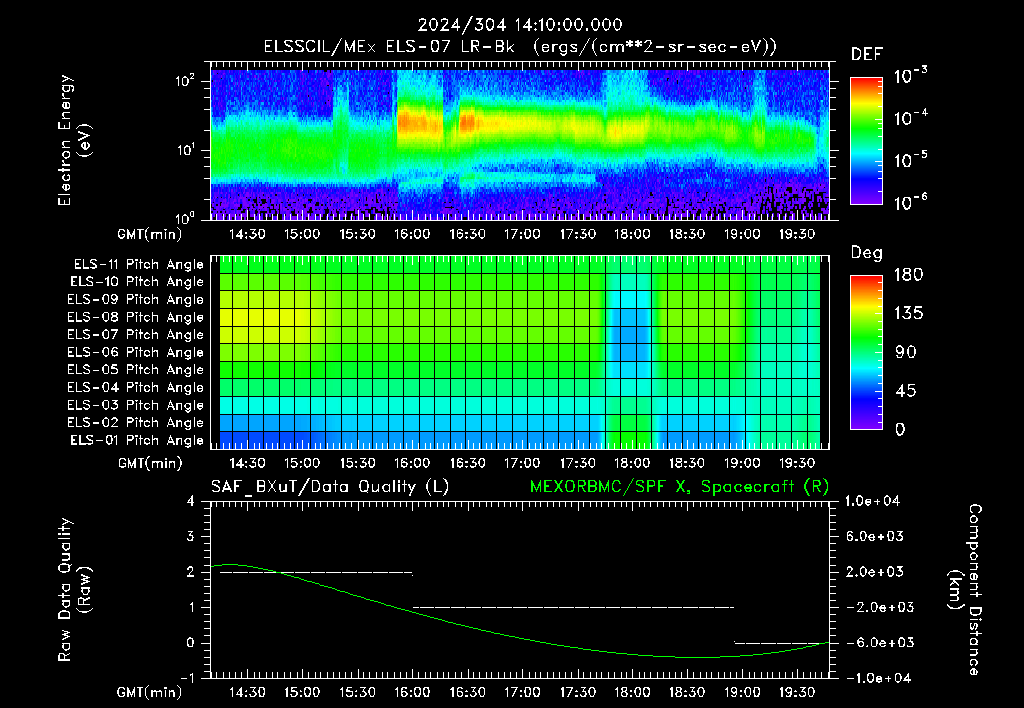Click the 180 value on Deg scale
Image resolution: width=1024 pixels, height=708 pixels.
coord(908,275)
